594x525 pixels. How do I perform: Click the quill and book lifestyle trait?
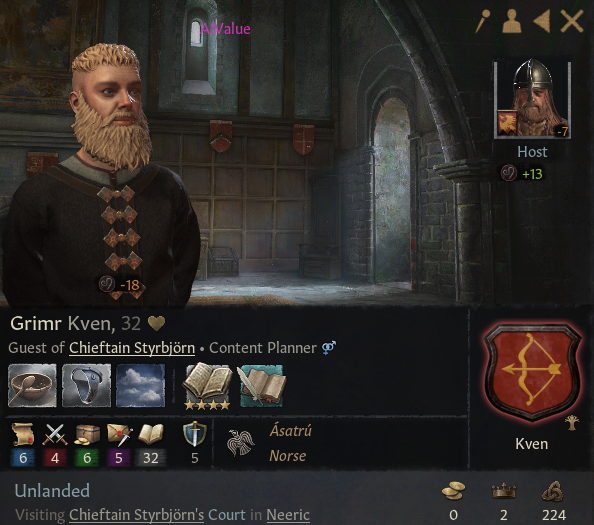[x=261, y=386]
